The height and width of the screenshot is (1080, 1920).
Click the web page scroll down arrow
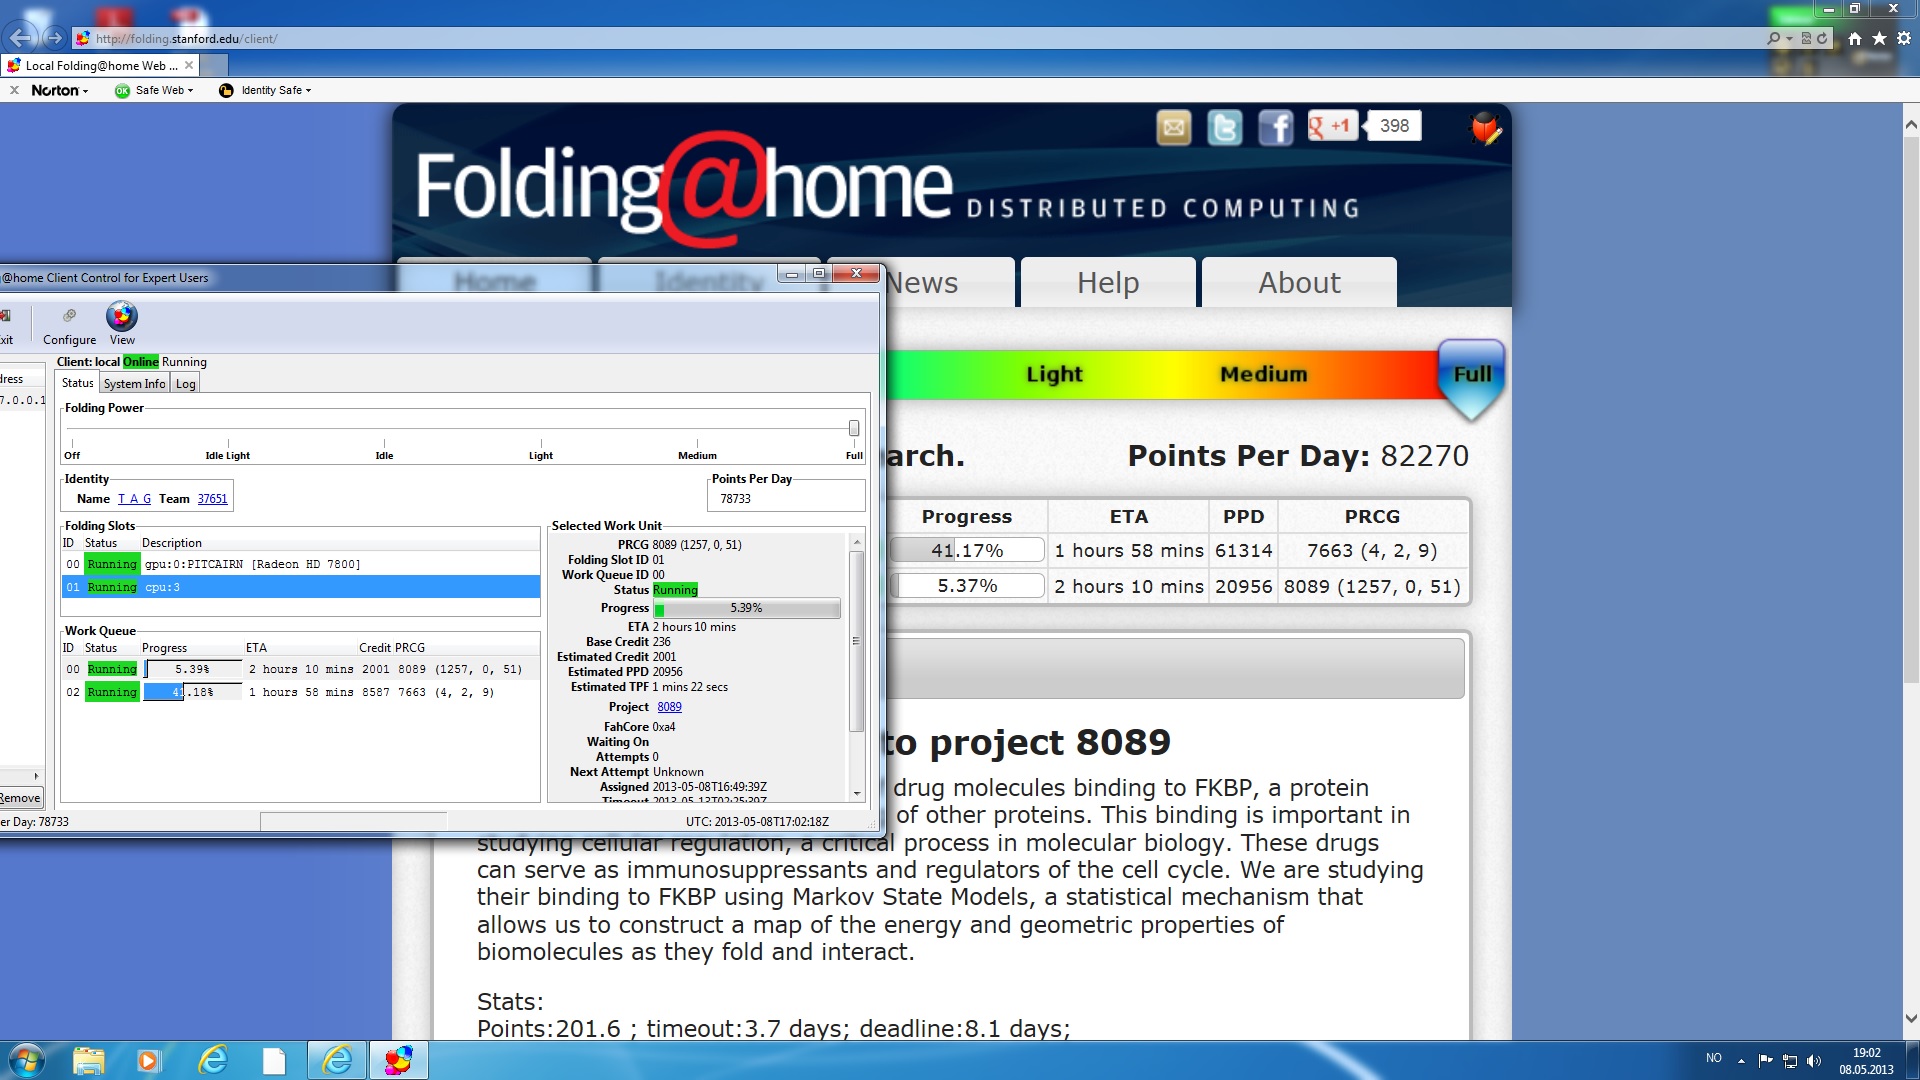1910,1019
